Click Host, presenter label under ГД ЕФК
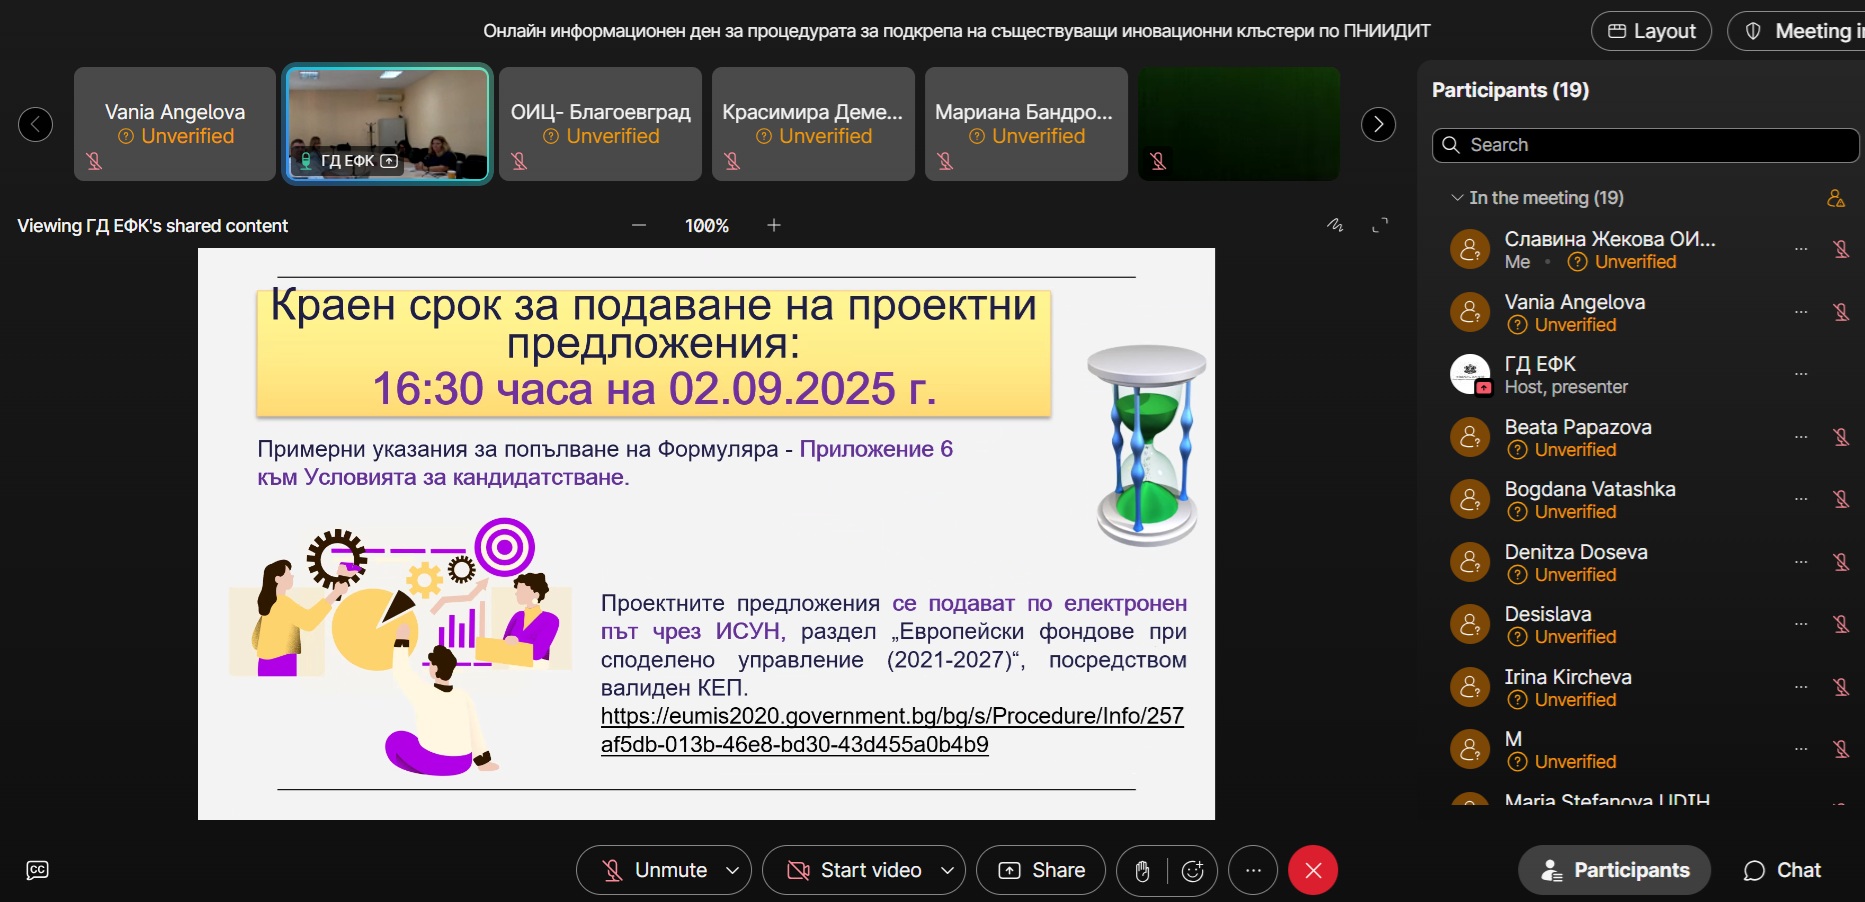The height and width of the screenshot is (902, 1865). (x=1566, y=387)
